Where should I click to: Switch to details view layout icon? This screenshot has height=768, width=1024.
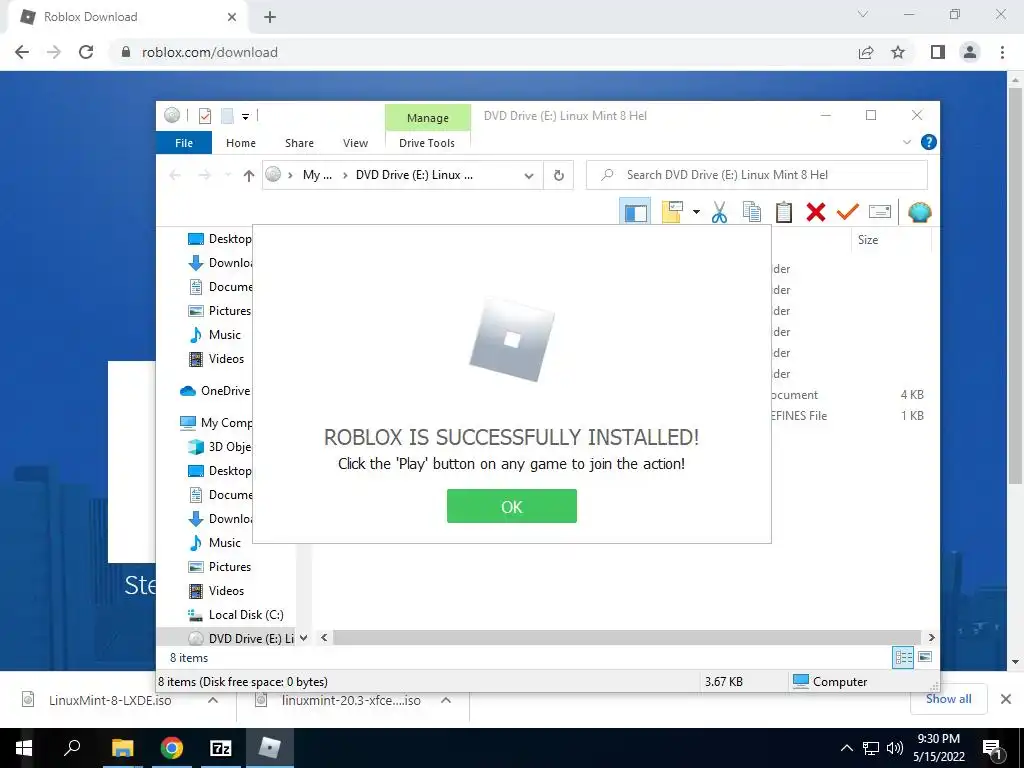coord(903,657)
